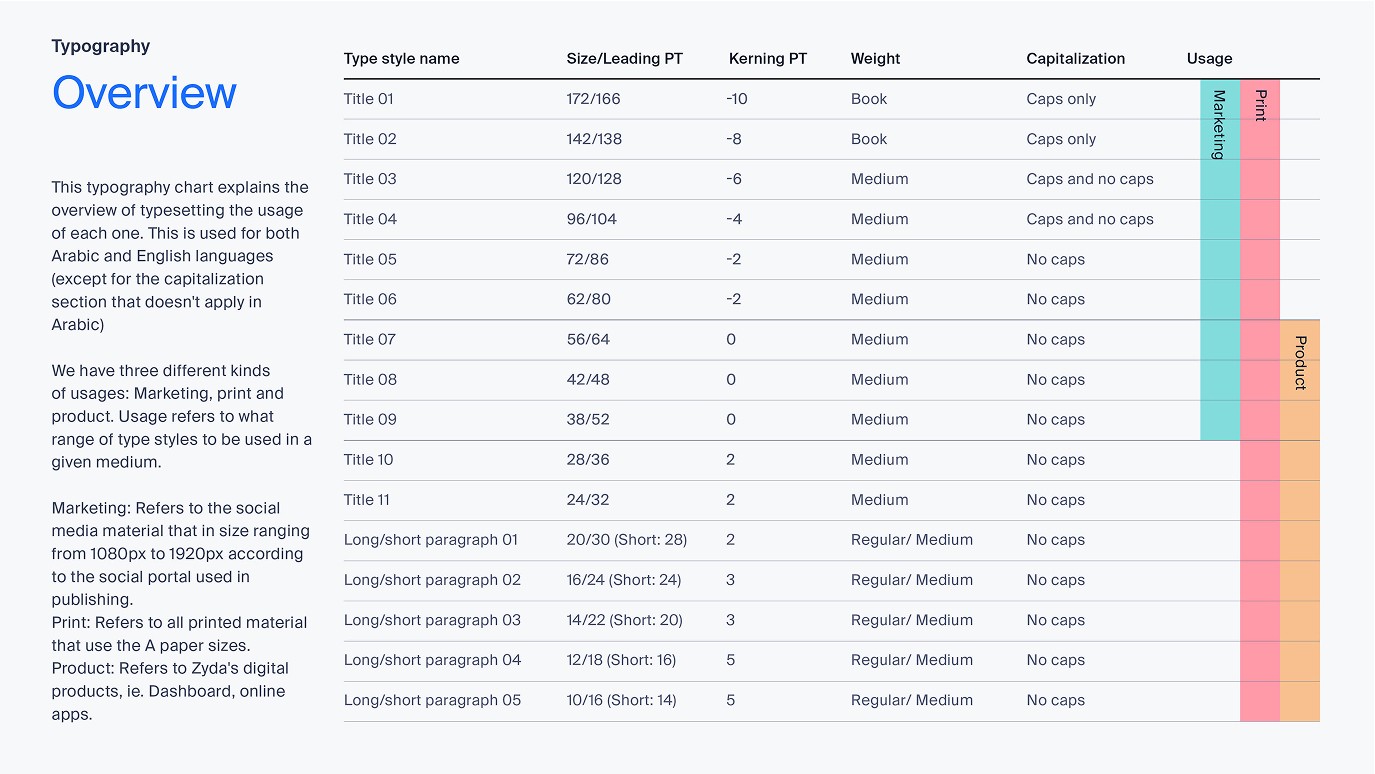Click the Size/Leading PT column header
The image size is (1375, 774).
625,59
